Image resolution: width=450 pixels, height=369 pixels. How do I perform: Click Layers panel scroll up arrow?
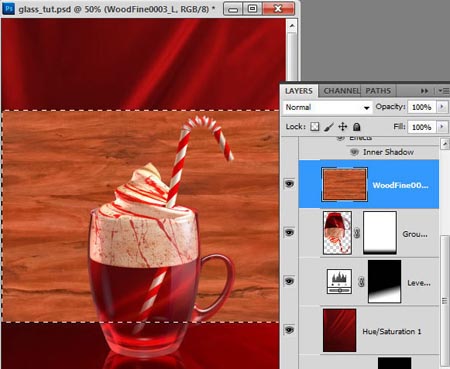tap(445, 144)
